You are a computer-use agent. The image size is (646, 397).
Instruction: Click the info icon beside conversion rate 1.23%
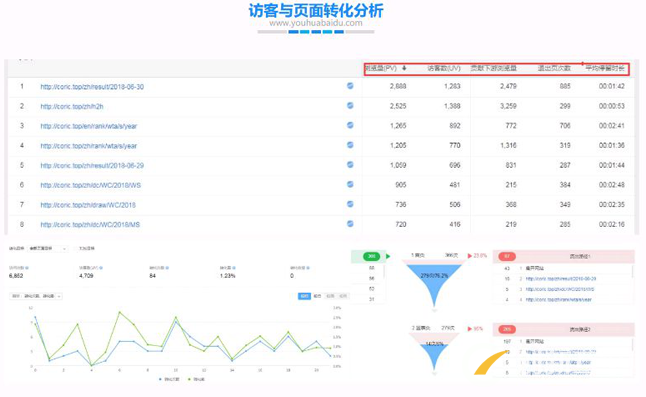pos(234,268)
